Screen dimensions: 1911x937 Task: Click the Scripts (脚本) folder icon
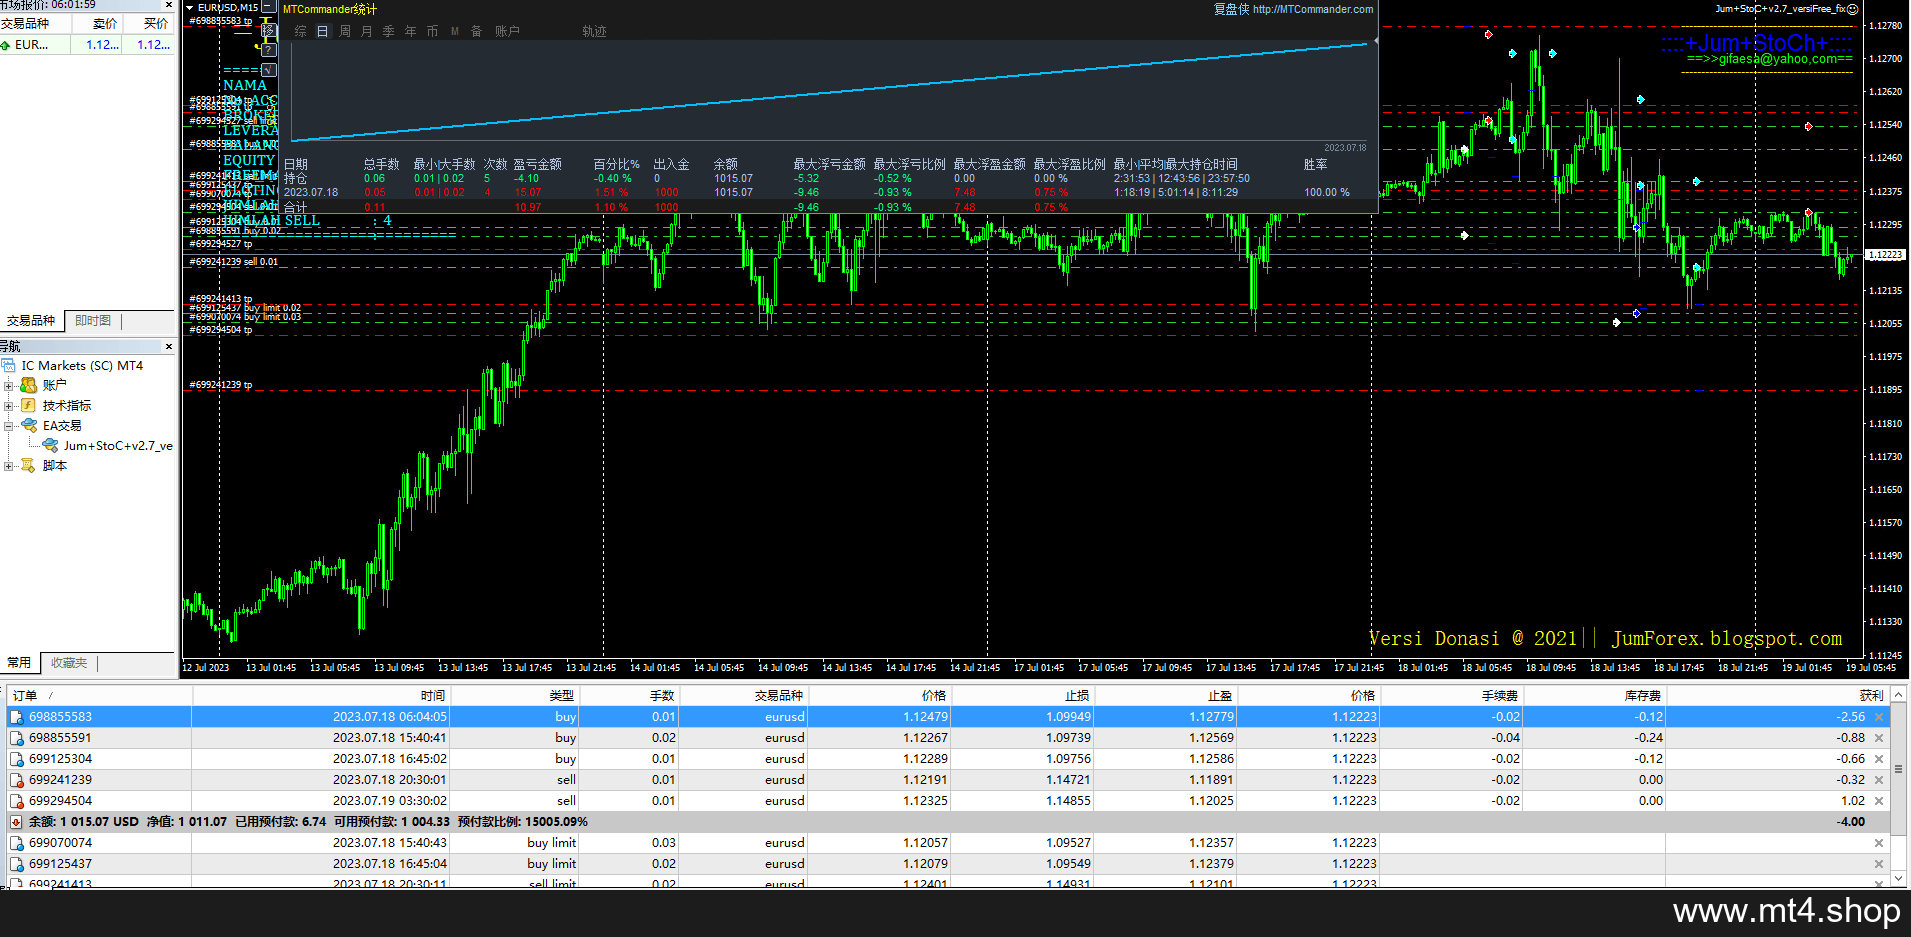pyautogui.click(x=28, y=465)
